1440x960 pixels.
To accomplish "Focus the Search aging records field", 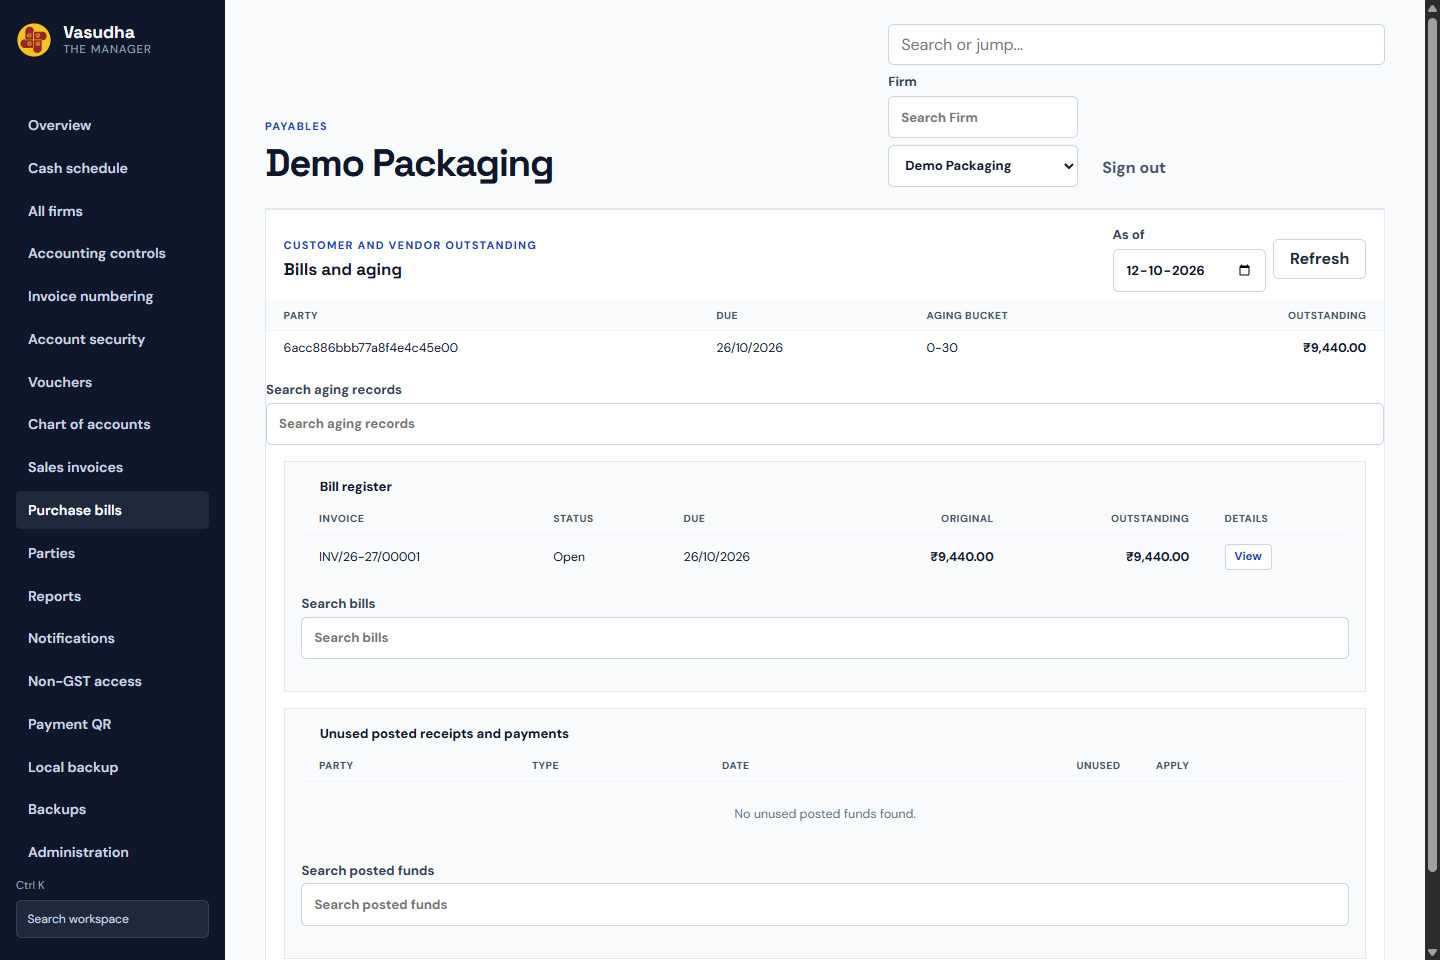I will 824,424.
